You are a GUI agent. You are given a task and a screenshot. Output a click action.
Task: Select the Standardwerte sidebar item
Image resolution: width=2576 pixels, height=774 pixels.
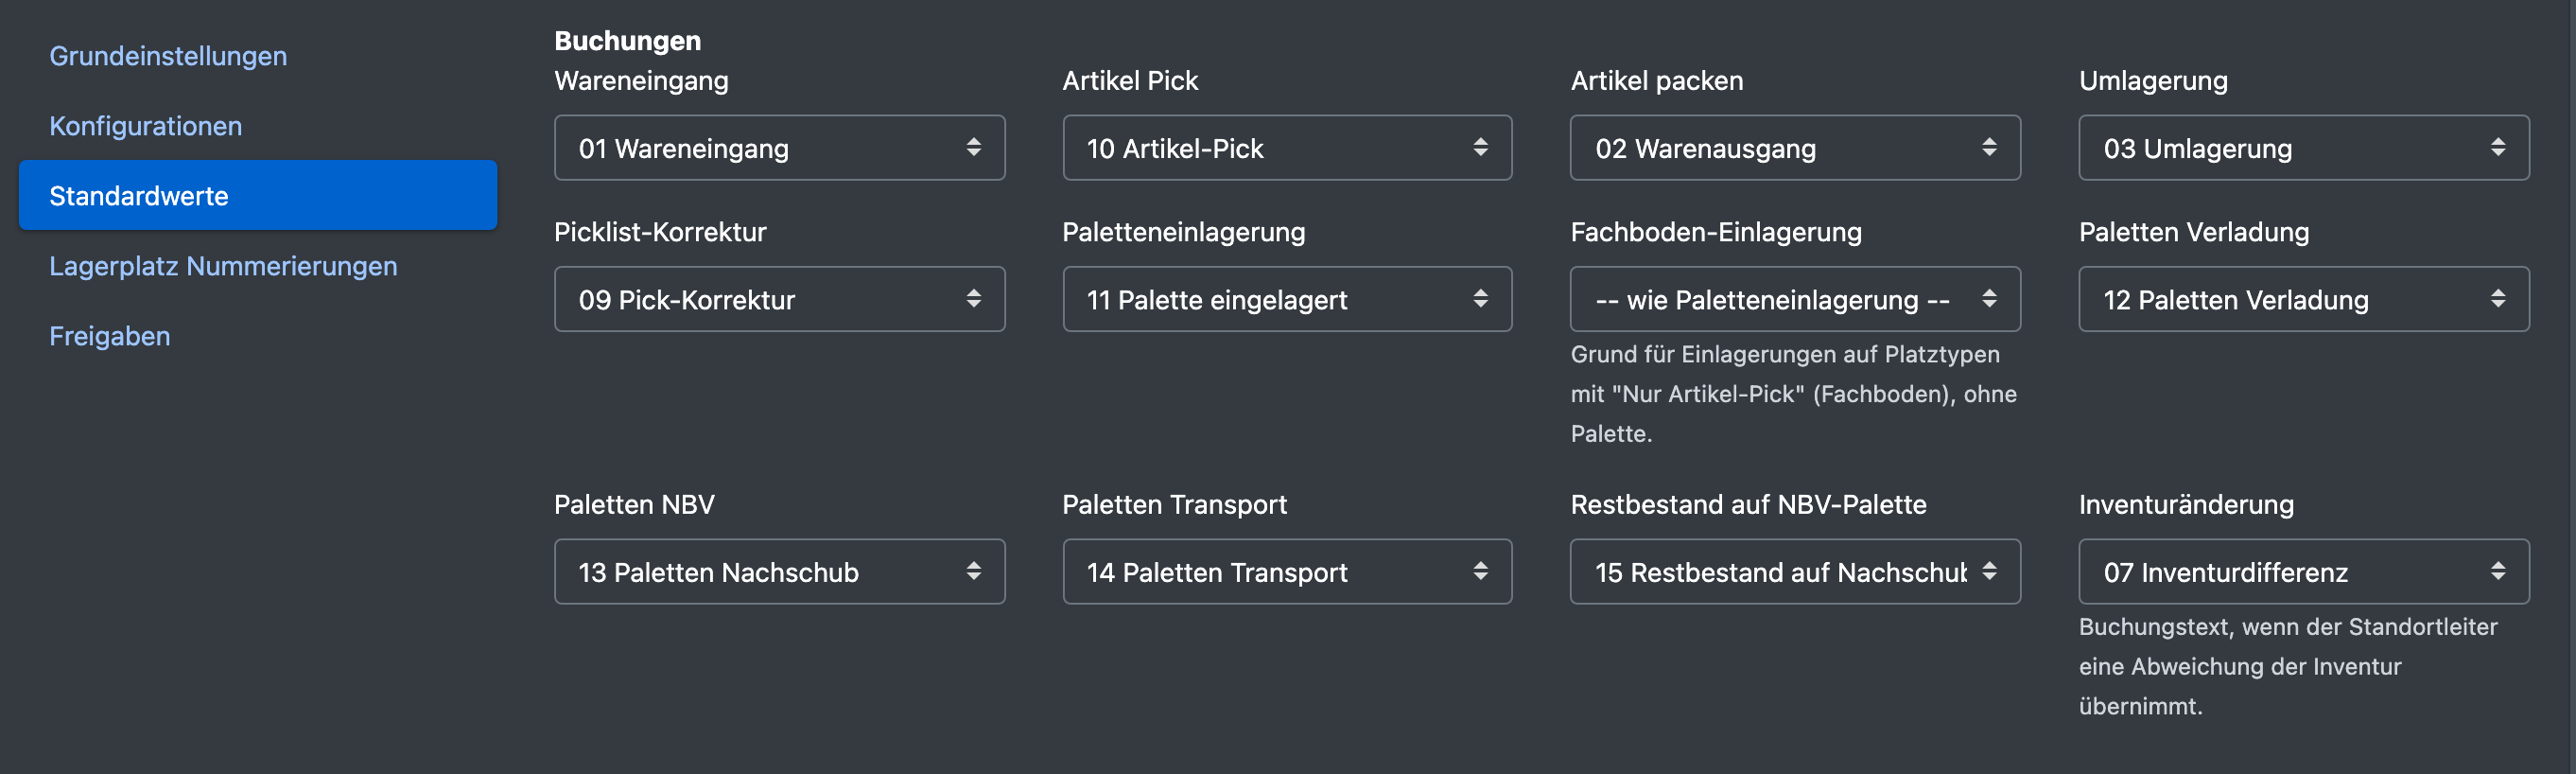pos(258,196)
